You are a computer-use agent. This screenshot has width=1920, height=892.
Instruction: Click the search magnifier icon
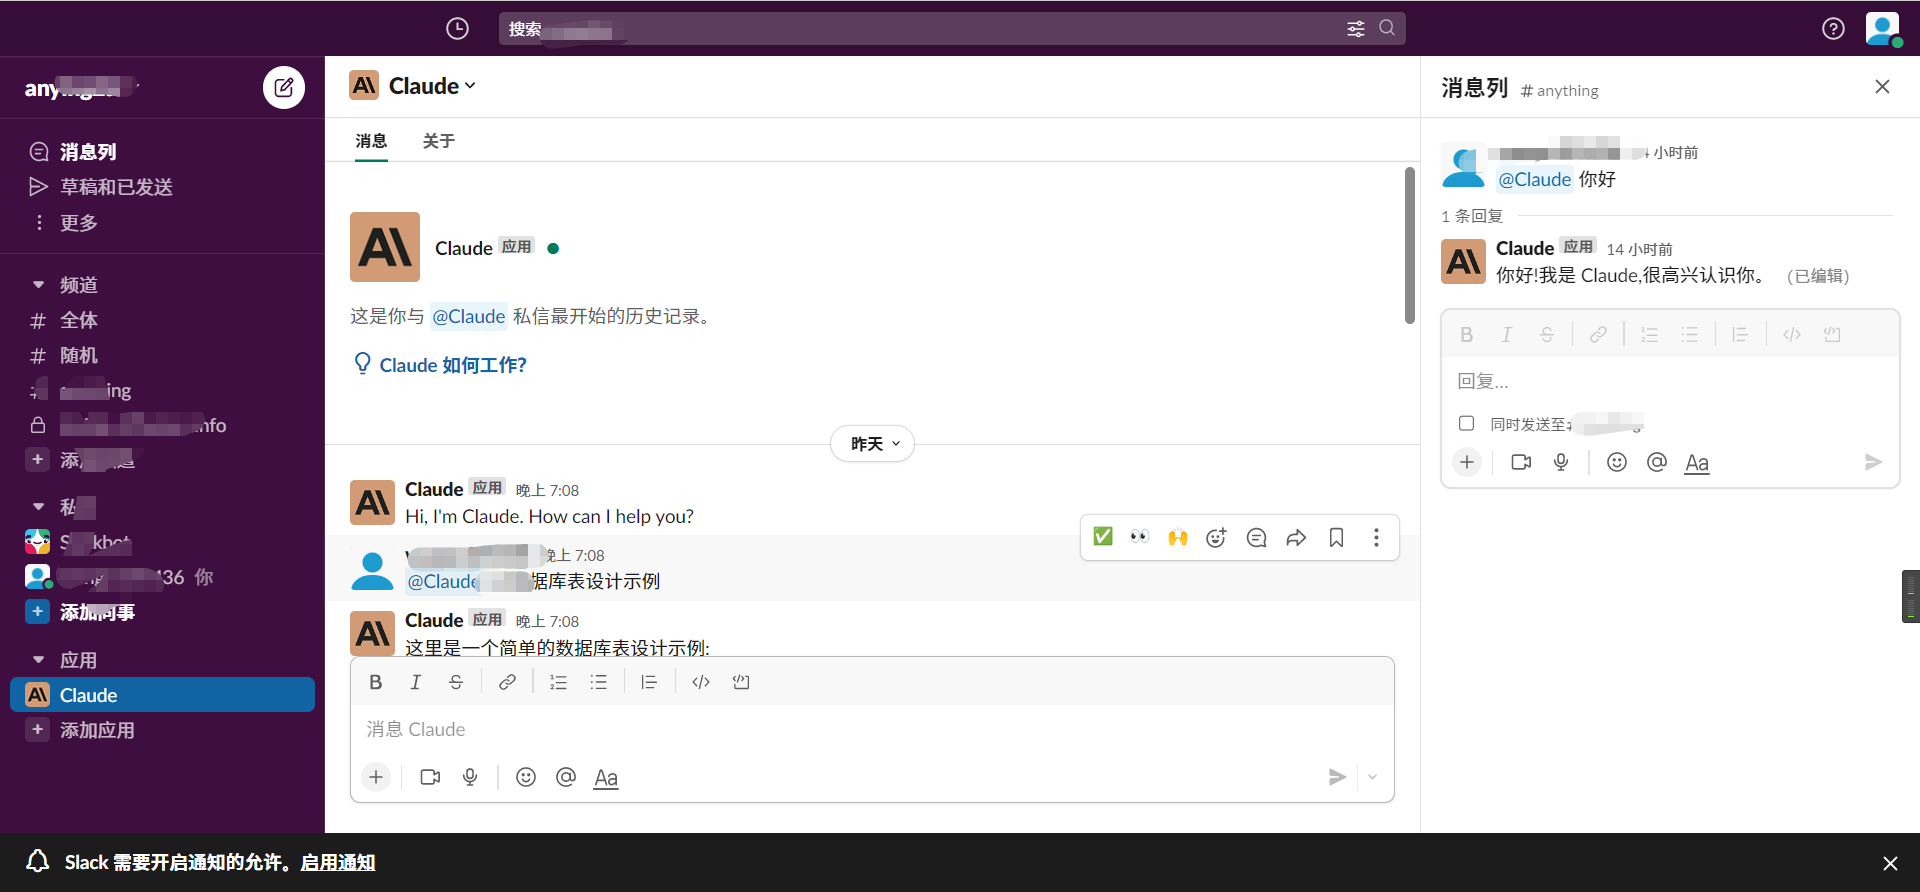point(1387,28)
